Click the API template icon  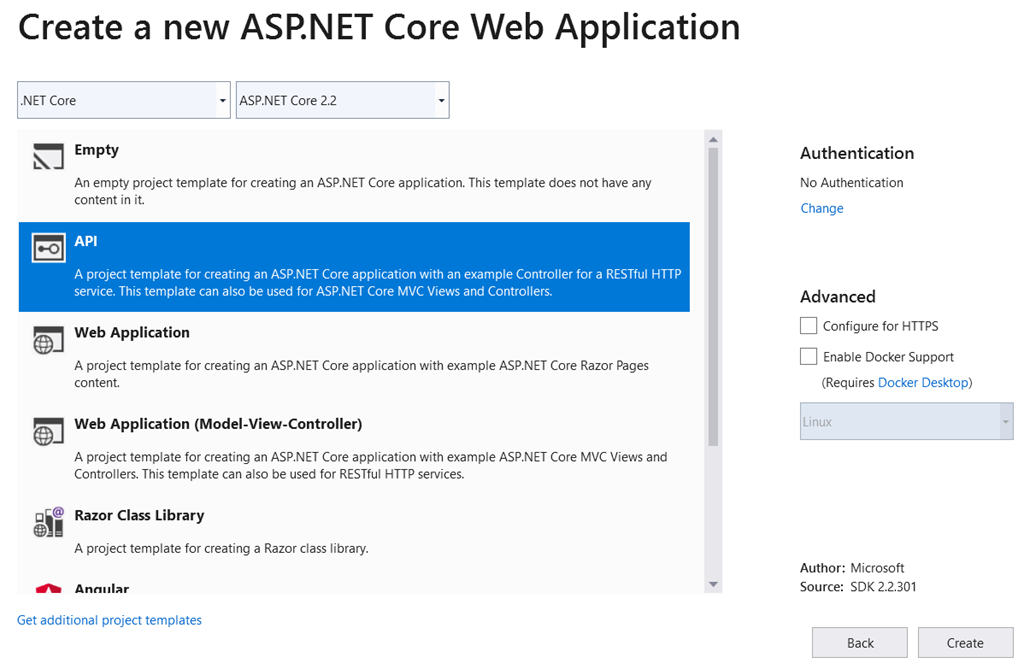pyautogui.click(x=48, y=247)
